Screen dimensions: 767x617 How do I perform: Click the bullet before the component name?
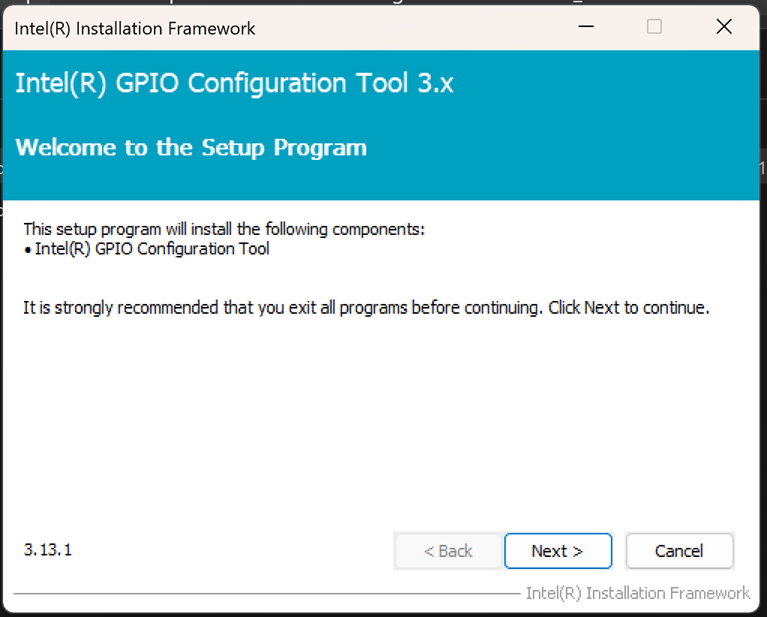(x=27, y=250)
